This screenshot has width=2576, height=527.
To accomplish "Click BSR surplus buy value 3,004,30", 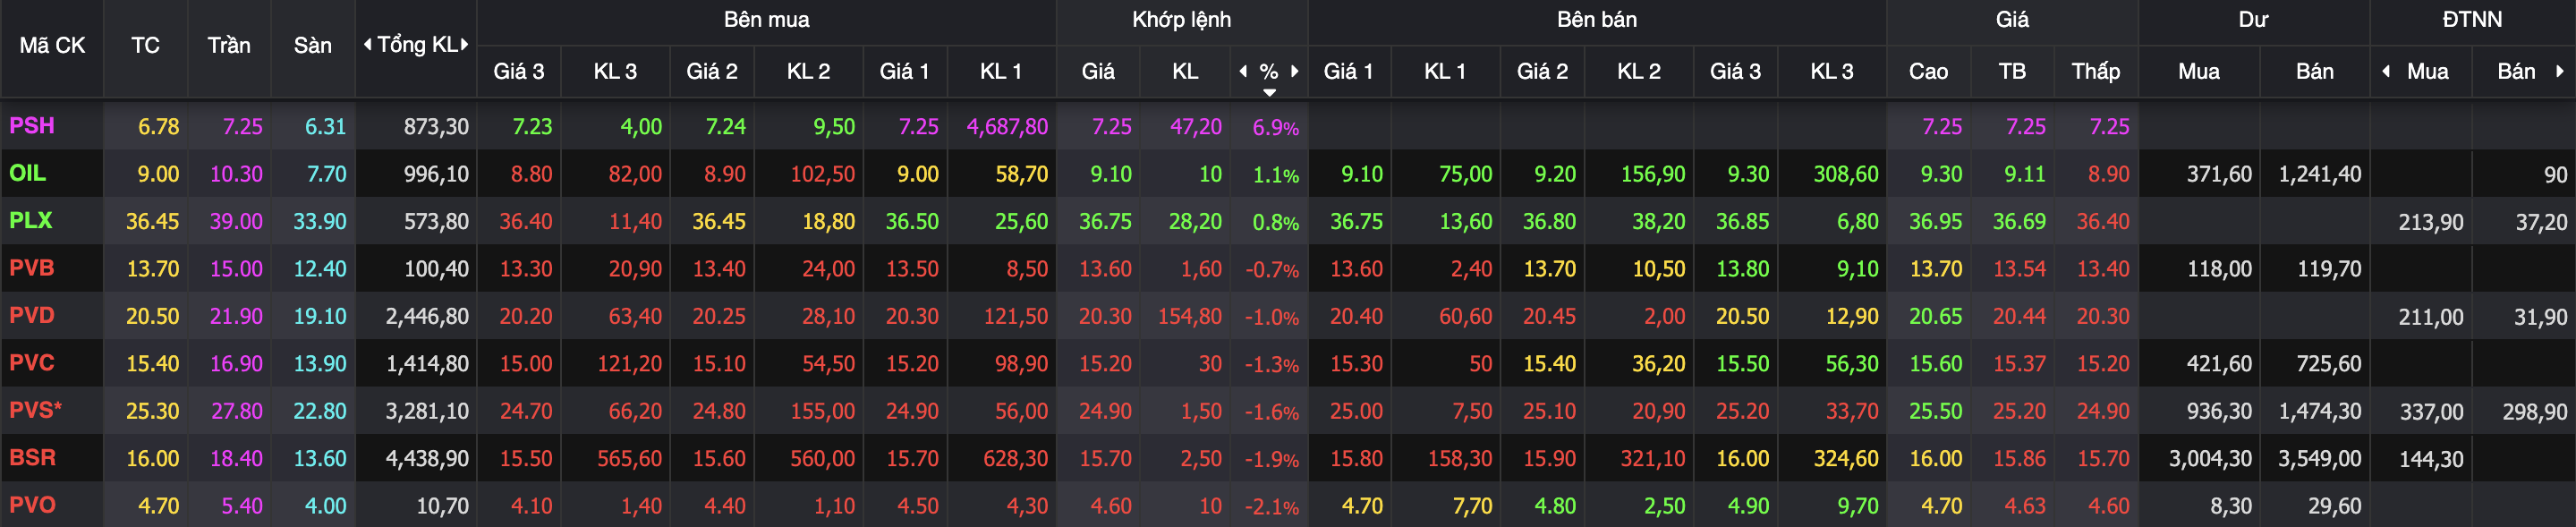I will [x=2211, y=458].
